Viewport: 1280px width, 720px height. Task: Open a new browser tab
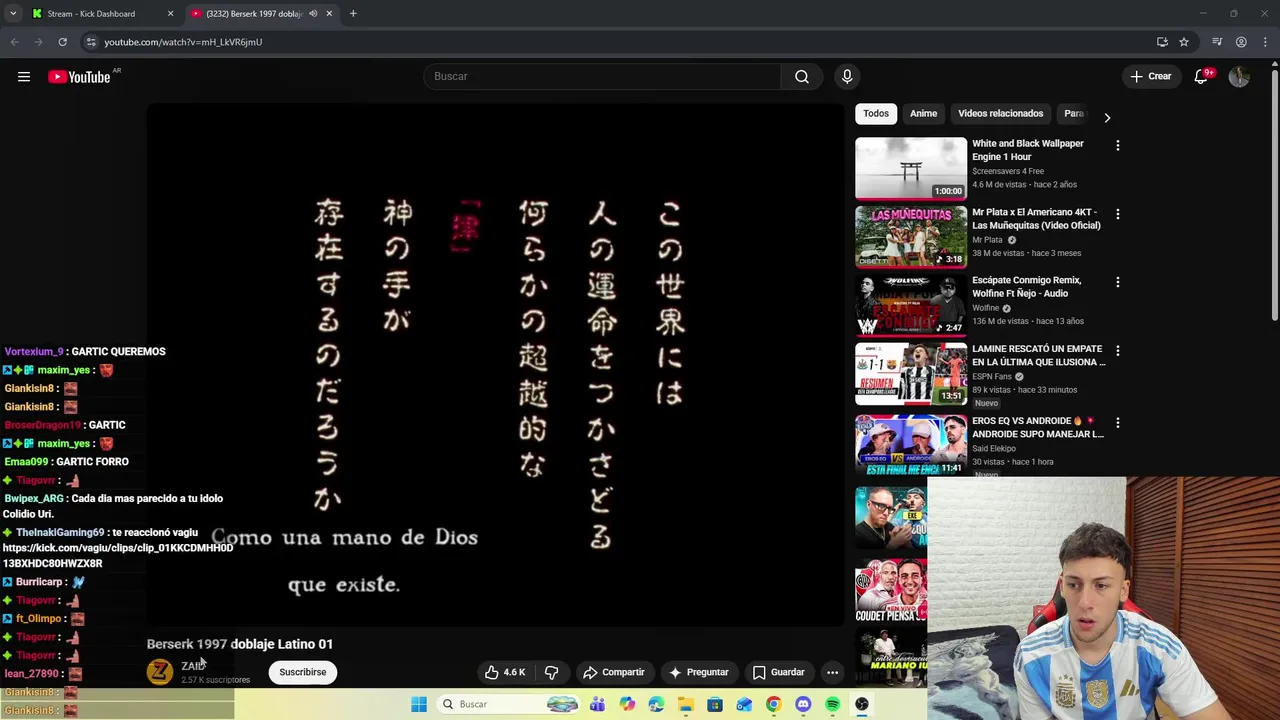pyautogui.click(x=353, y=14)
